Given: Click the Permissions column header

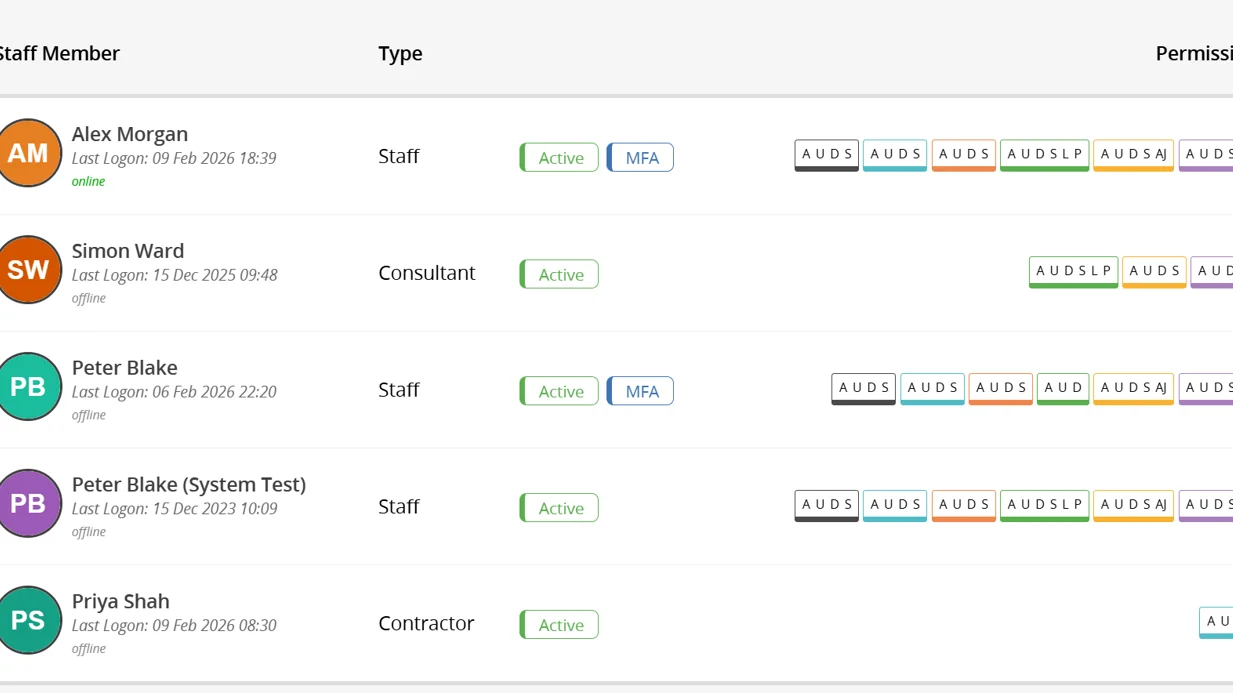Looking at the screenshot, I should coord(1193,54).
